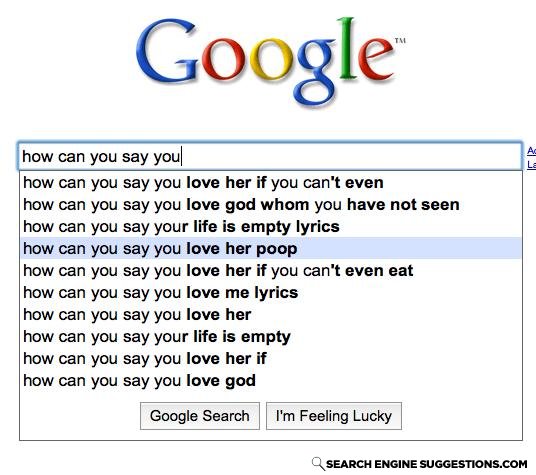Pick the "you love god" suggestion
The height and width of the screenshot is (475, 536).
coord(271,381)
